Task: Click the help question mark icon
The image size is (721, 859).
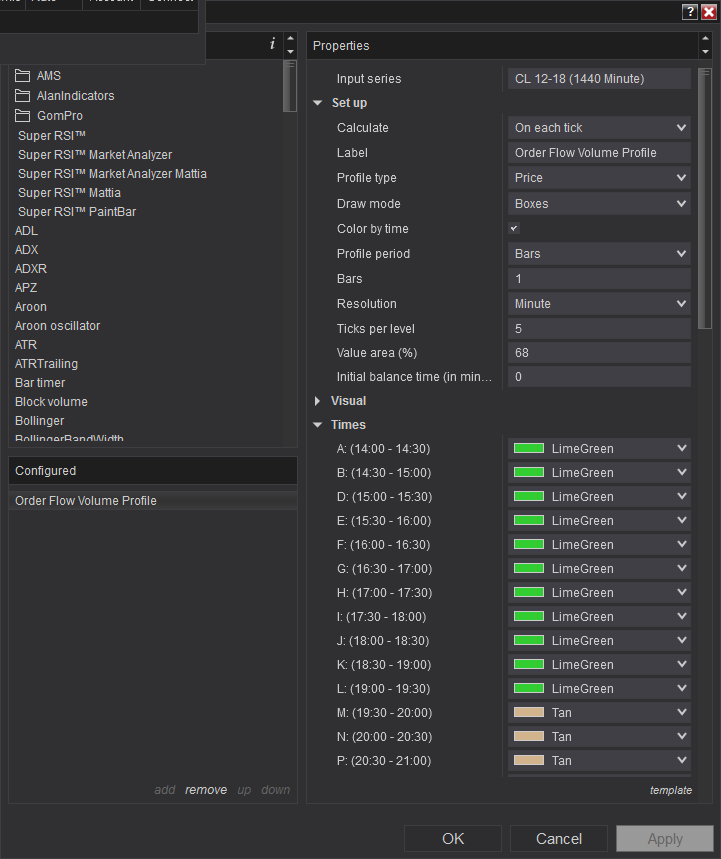Action: click(690, 12)
